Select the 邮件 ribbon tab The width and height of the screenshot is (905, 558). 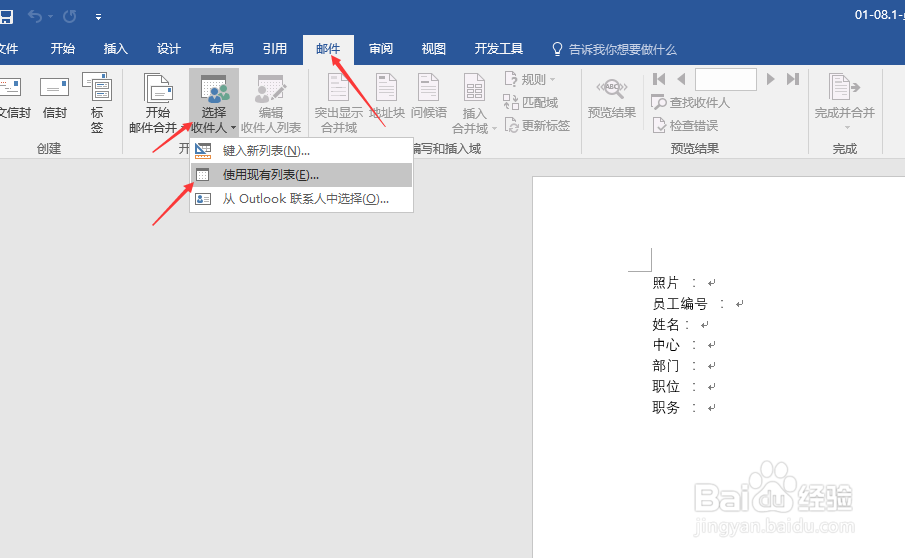pos(328,49)
